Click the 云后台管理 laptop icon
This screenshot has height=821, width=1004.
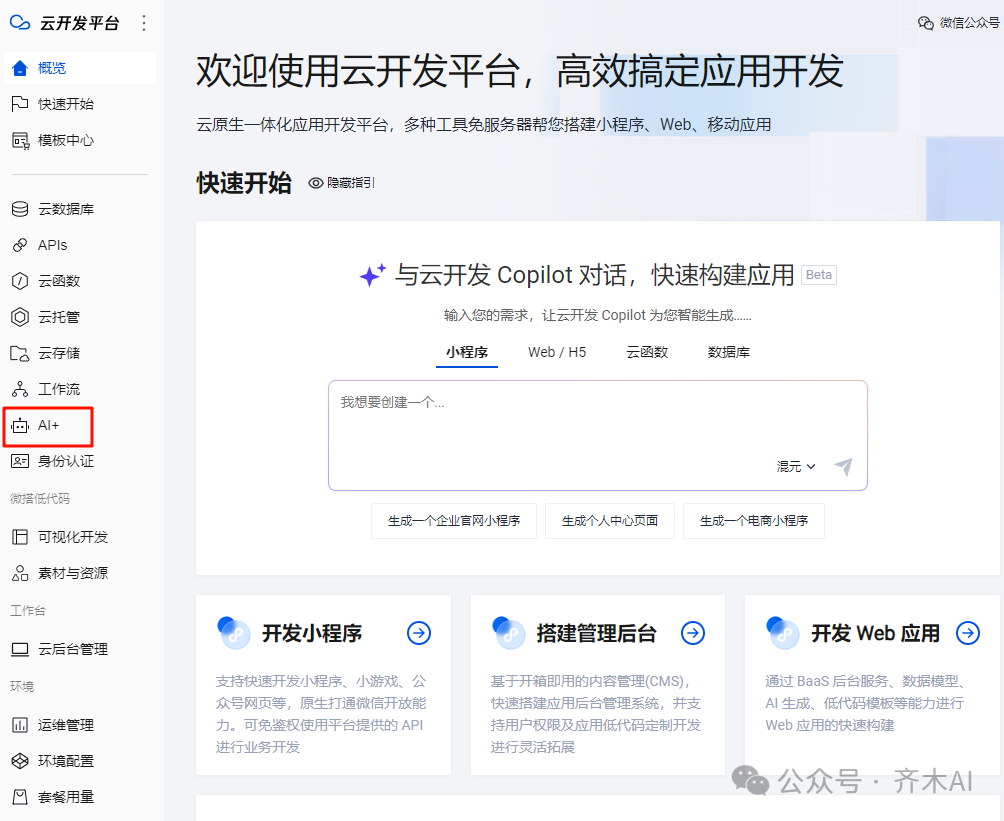(x=20, y=649)
